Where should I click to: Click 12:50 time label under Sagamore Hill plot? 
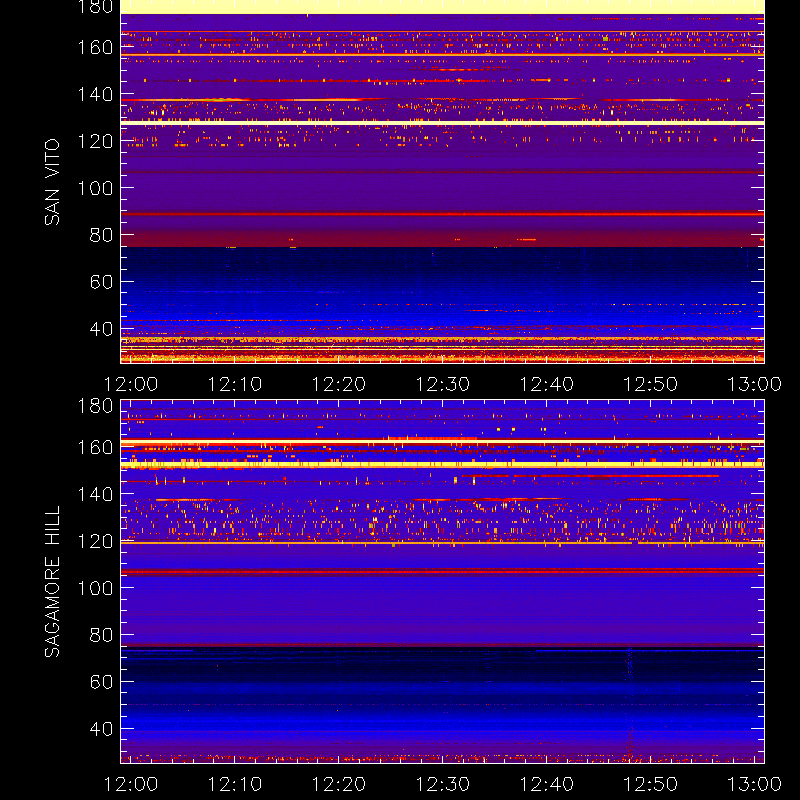click(x=651, y=784)
